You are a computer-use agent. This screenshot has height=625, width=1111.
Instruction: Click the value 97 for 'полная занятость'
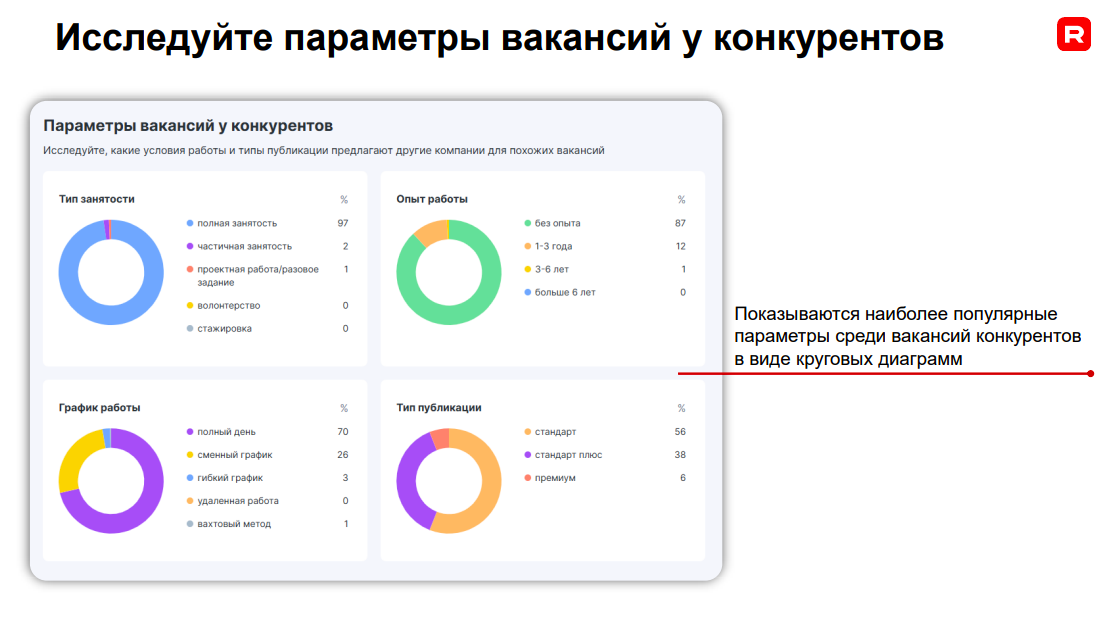click(343, 223)
